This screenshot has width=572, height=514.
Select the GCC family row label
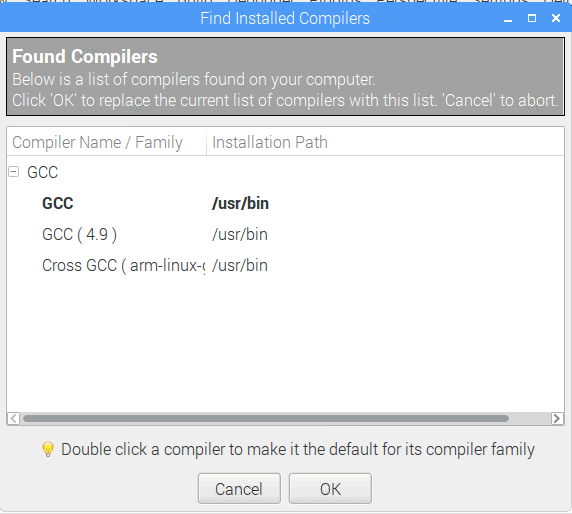(x=43, y=173)
